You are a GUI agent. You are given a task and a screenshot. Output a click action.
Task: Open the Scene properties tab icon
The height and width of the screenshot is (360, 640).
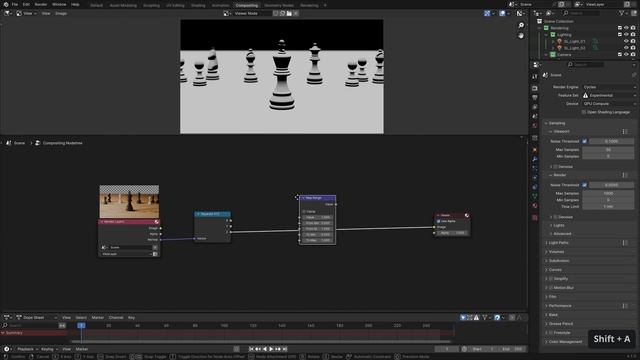pyautogui.click(x=535, y=116)
